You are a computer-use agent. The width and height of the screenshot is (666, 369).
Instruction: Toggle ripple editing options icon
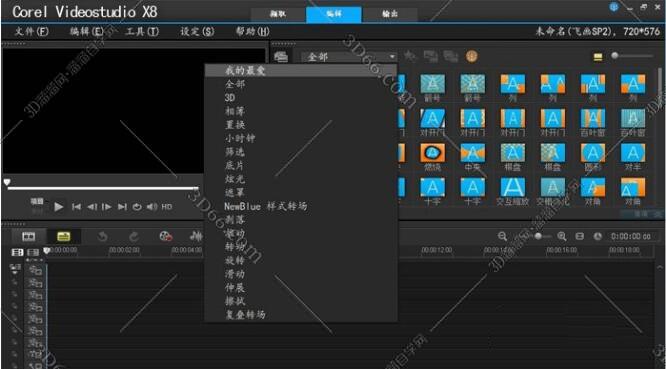pyautogui.click(x=15, y=268)
